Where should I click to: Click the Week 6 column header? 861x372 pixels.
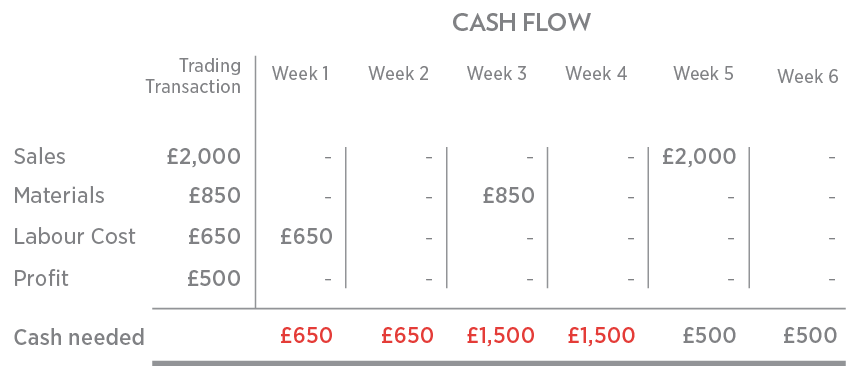808,76
